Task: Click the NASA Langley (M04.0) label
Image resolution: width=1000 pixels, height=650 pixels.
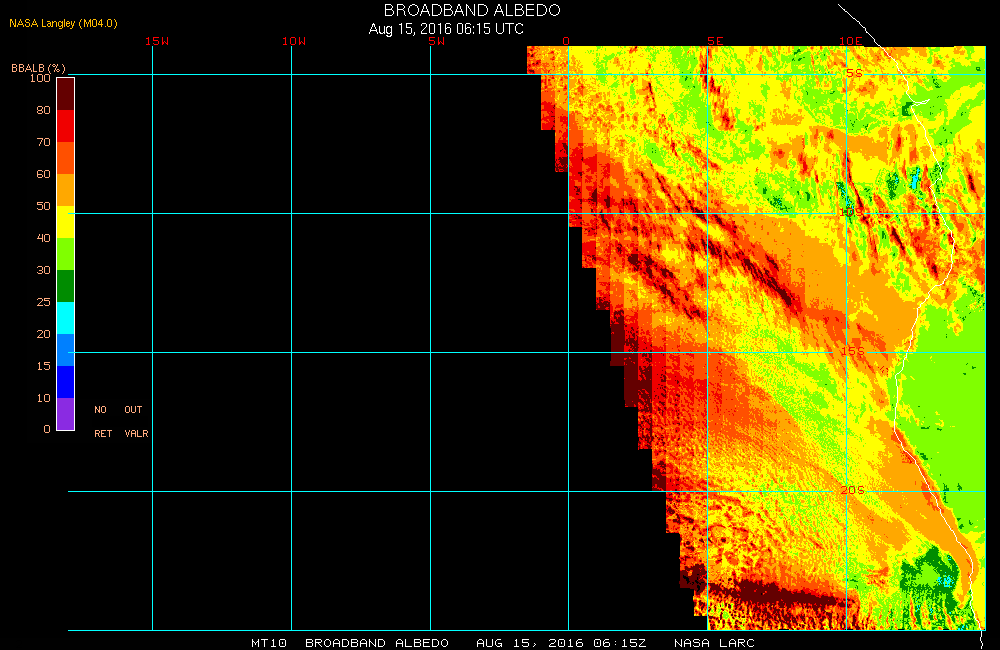Action: (x=63, y=23)
